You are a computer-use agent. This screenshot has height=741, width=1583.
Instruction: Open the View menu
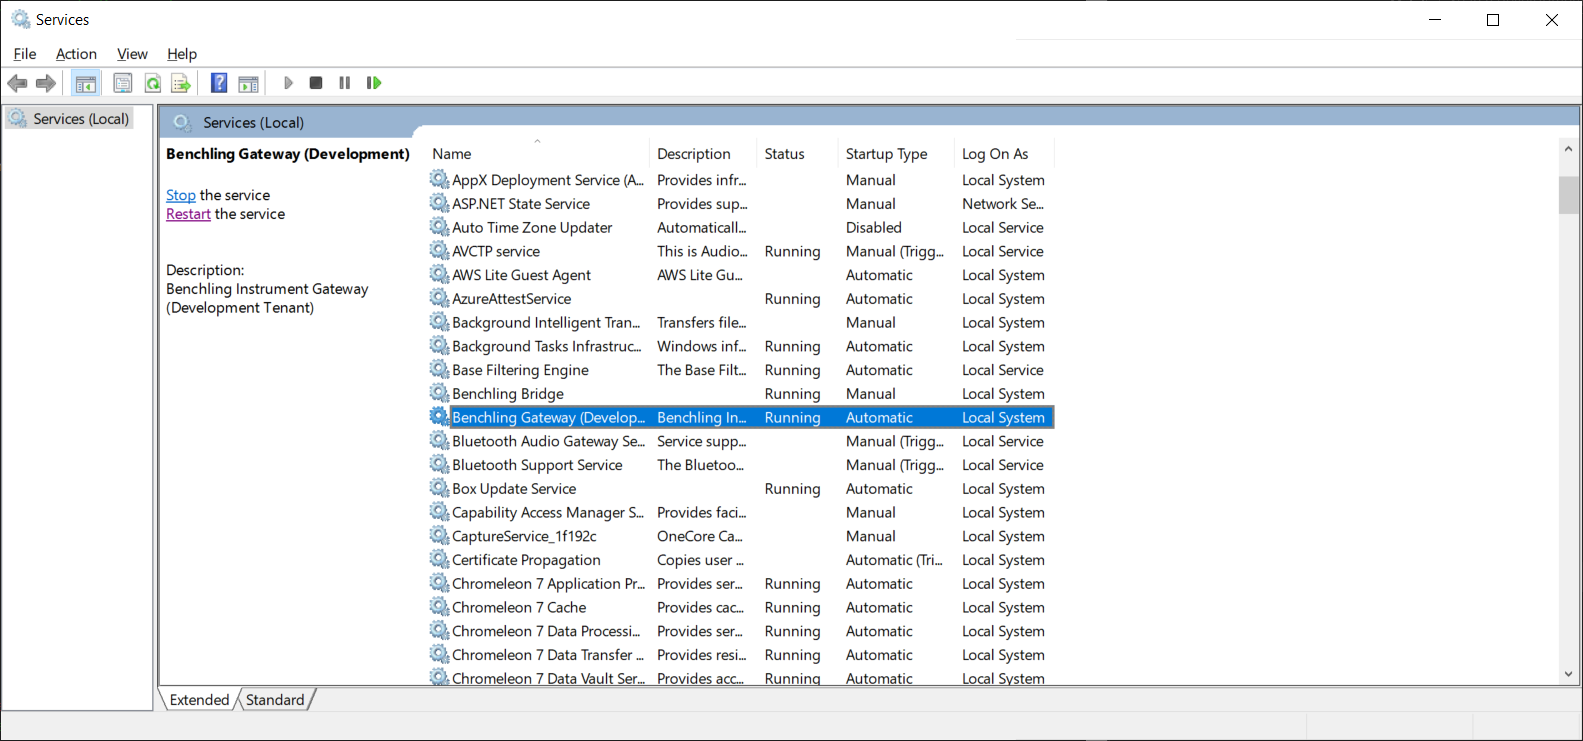click(132, 54)
